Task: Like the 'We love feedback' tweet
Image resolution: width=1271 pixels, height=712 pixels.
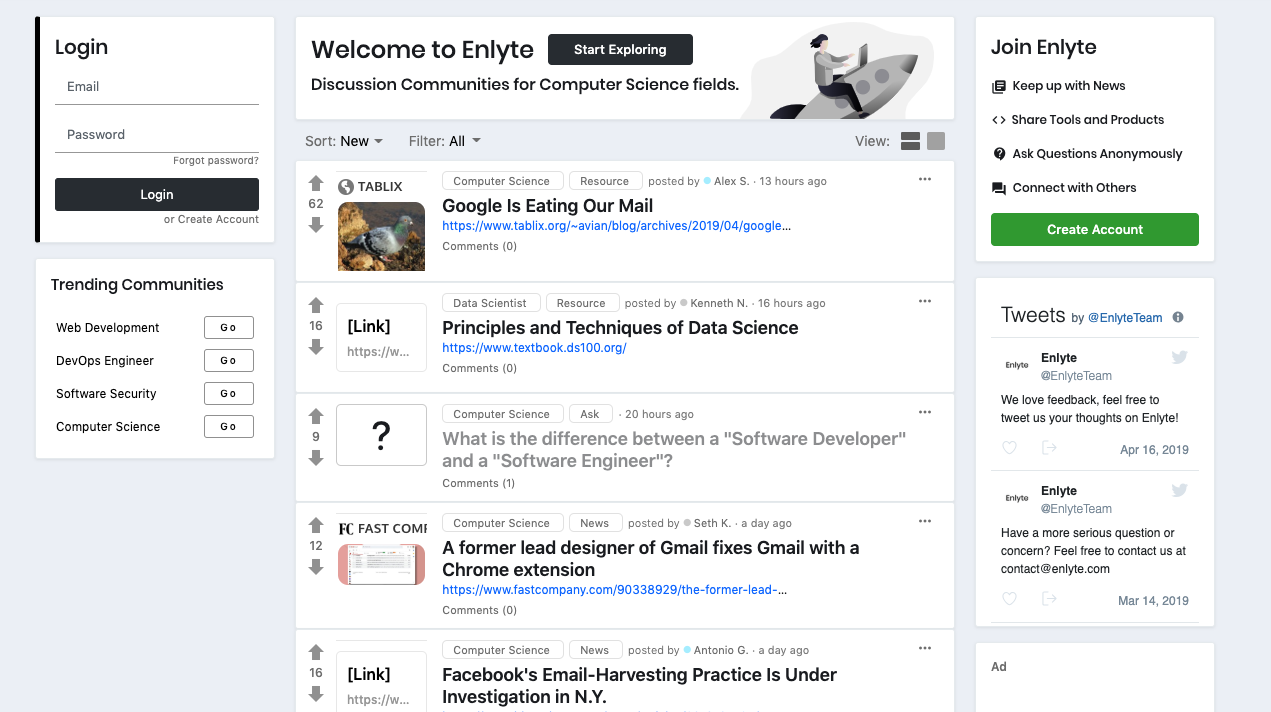Action: tap(1010, 448)
